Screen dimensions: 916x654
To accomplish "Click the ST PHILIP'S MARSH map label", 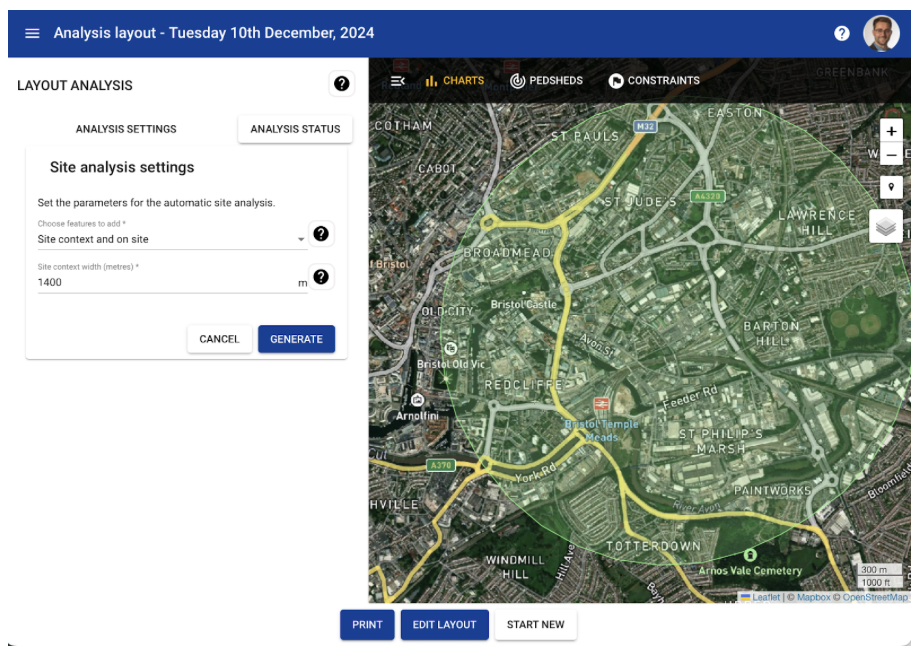I will click(x=721, y=441).
